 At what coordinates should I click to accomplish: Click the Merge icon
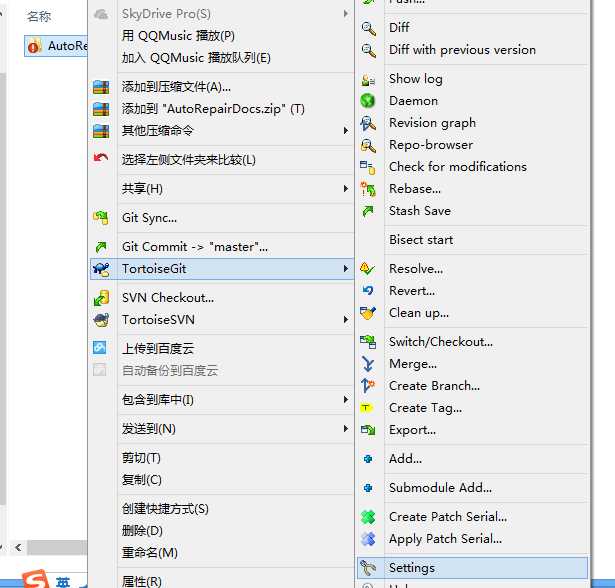pos(368,364)
